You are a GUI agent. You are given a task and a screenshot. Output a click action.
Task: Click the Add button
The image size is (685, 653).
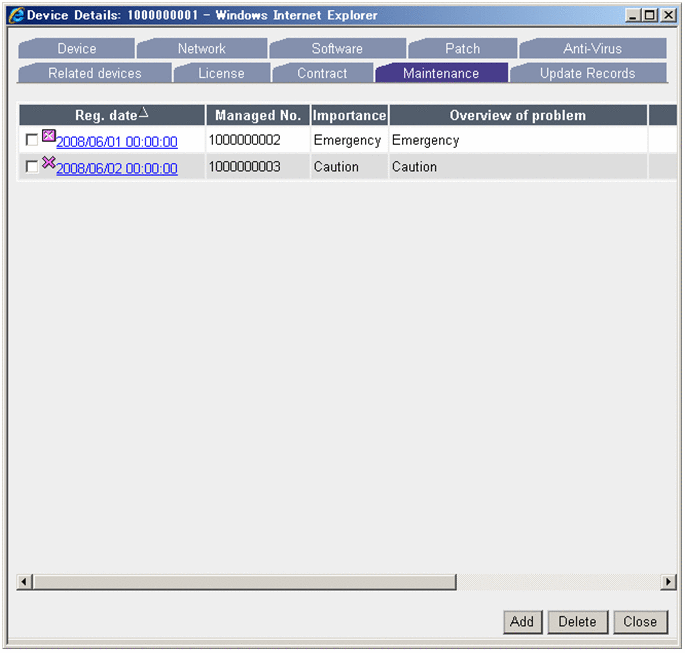522,622
